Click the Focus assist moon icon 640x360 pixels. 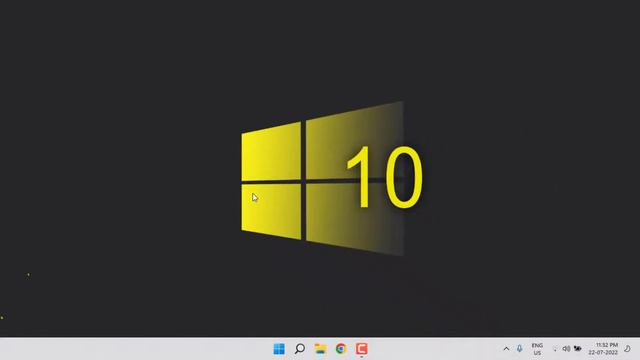point(627,349)
